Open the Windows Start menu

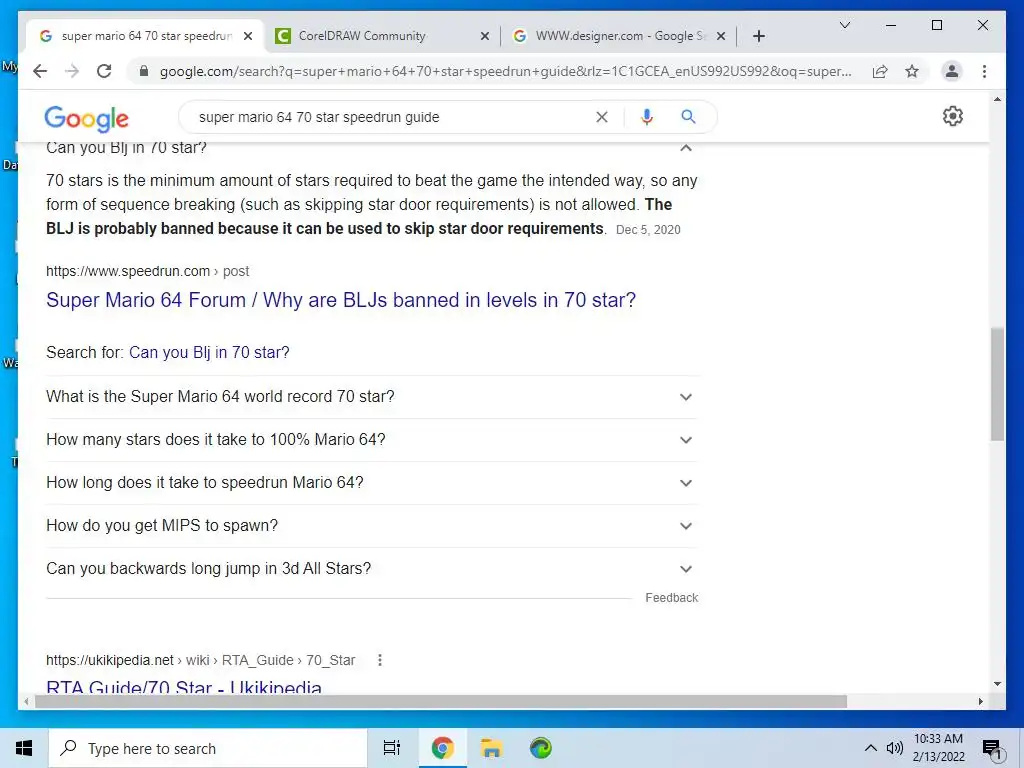click(x=24, y=748)
